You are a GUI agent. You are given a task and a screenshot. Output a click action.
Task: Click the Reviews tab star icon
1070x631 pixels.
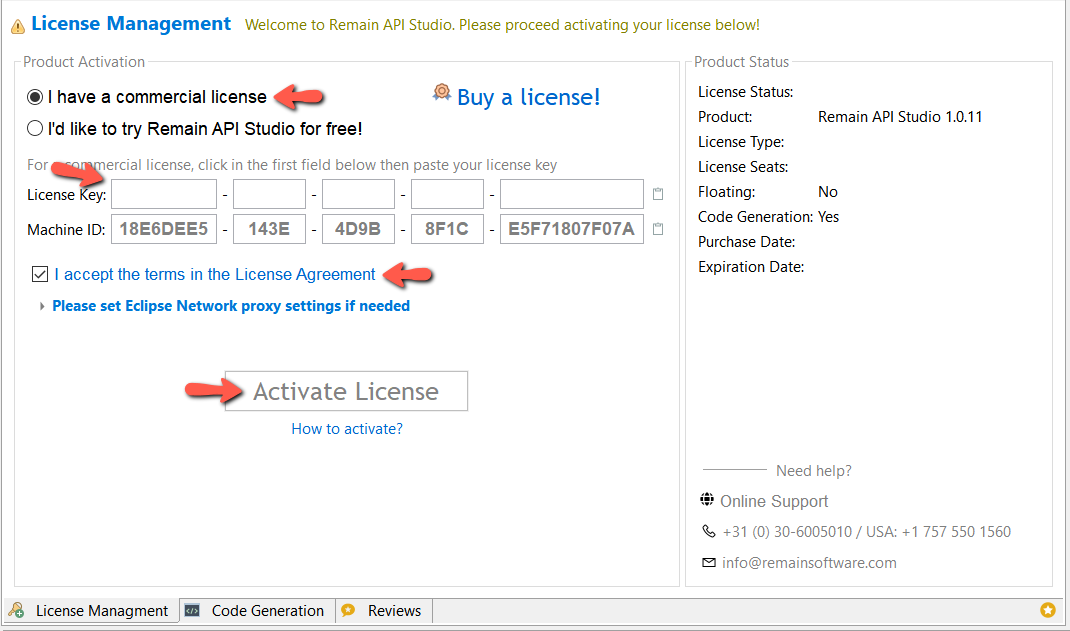pos(348,610)
